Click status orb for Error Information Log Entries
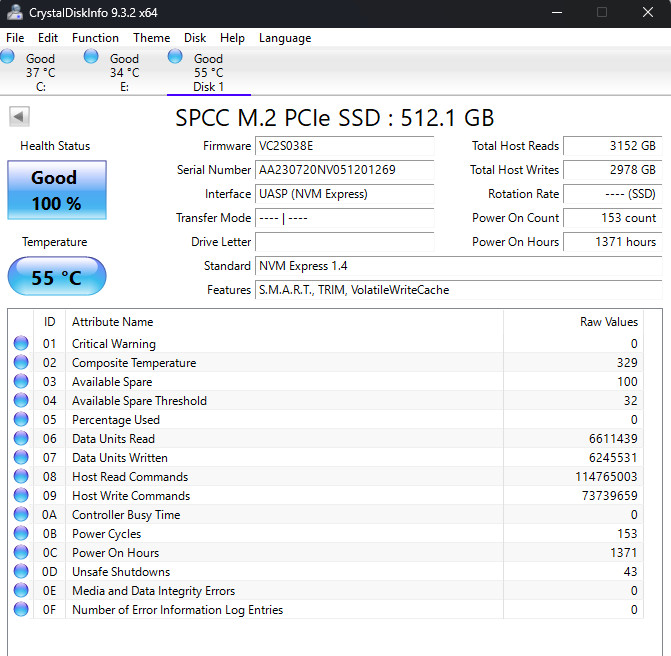671x656 pixels. pos(21,609)
